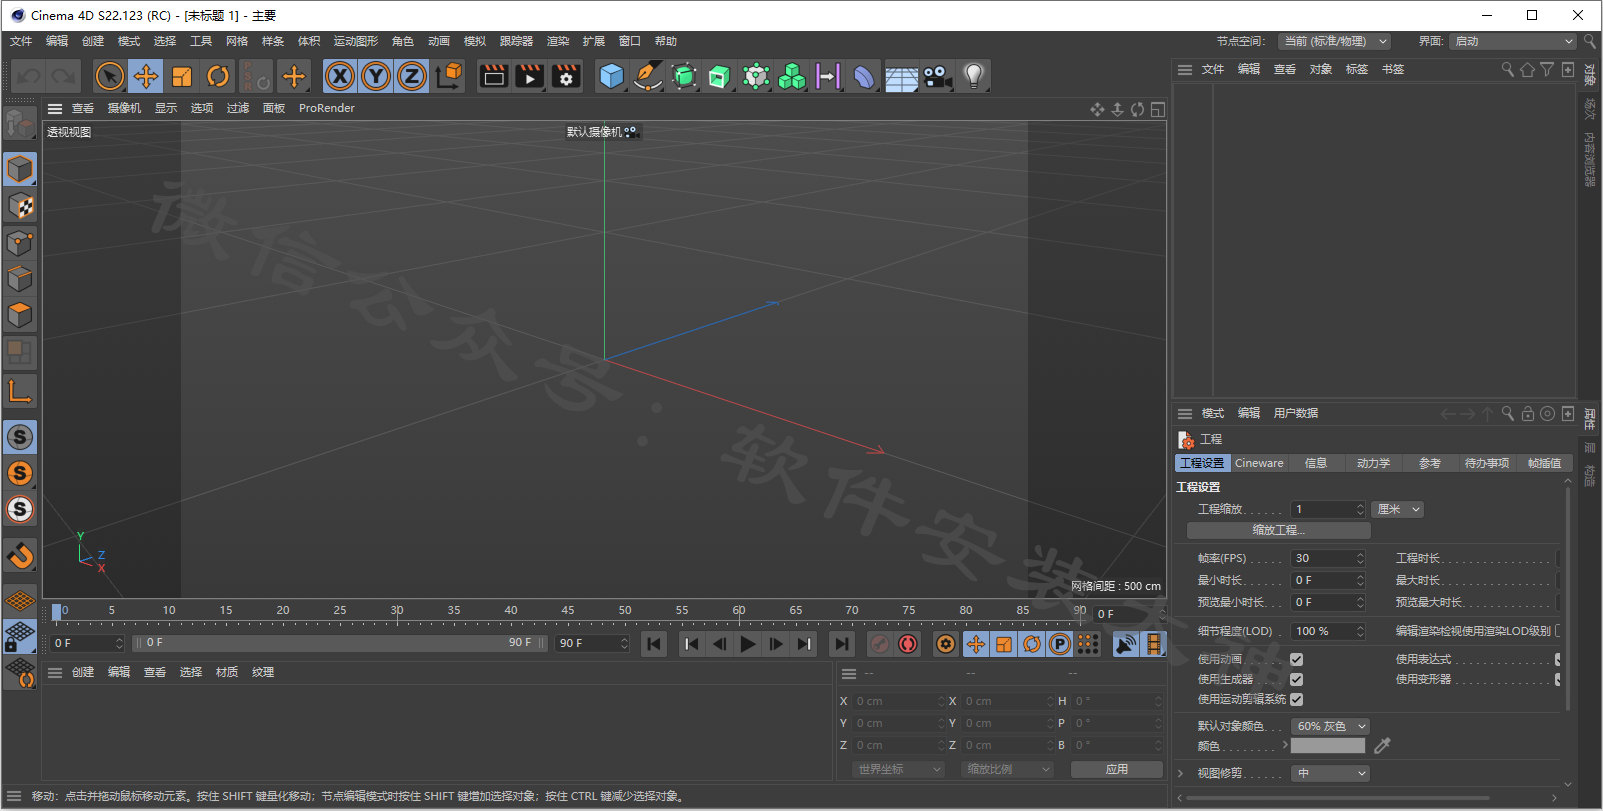Screen dimensions: 1603x811
Task: Enable Snap magnet icon
Action: tap(20, 555)
